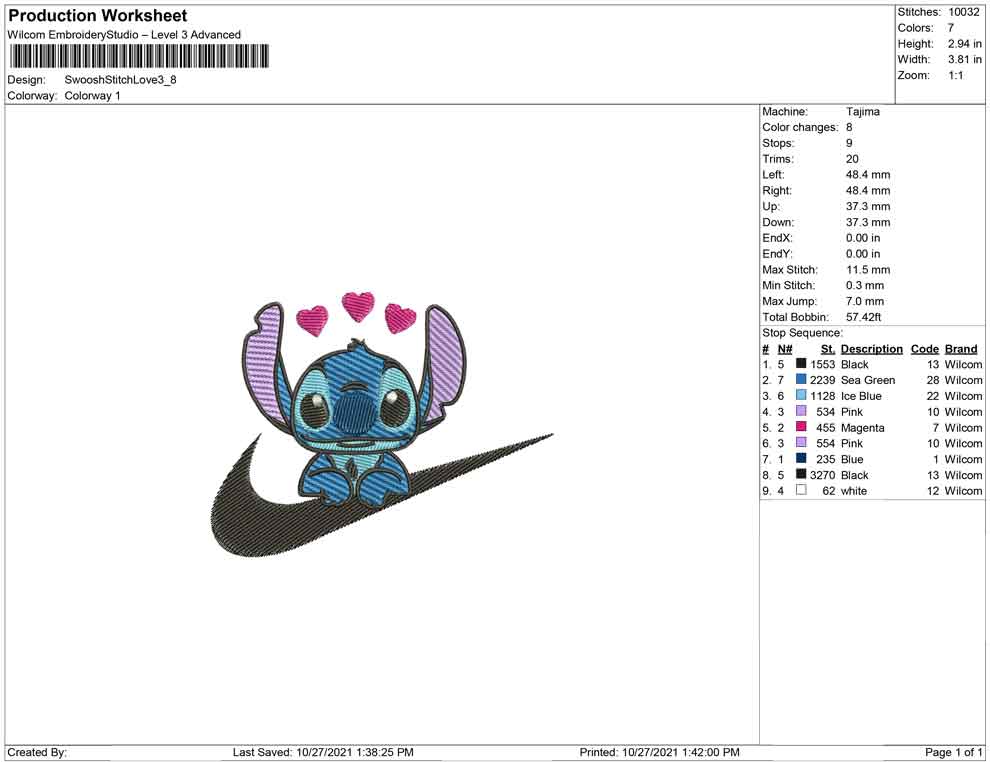Click the EndX value '0.00 in'
The height and width of the screenshot is (762, 990).
pyautogui.click(x=863, y=238)
